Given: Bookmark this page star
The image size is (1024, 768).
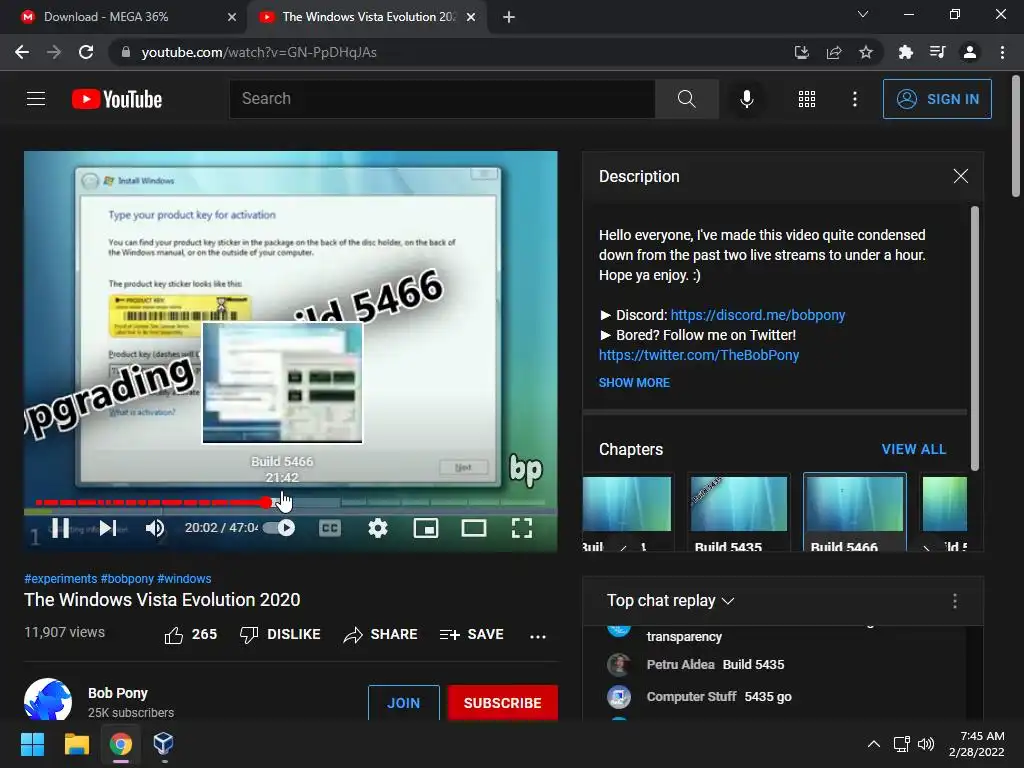Looking at the screenshot, I should click(x=865, y=52).
